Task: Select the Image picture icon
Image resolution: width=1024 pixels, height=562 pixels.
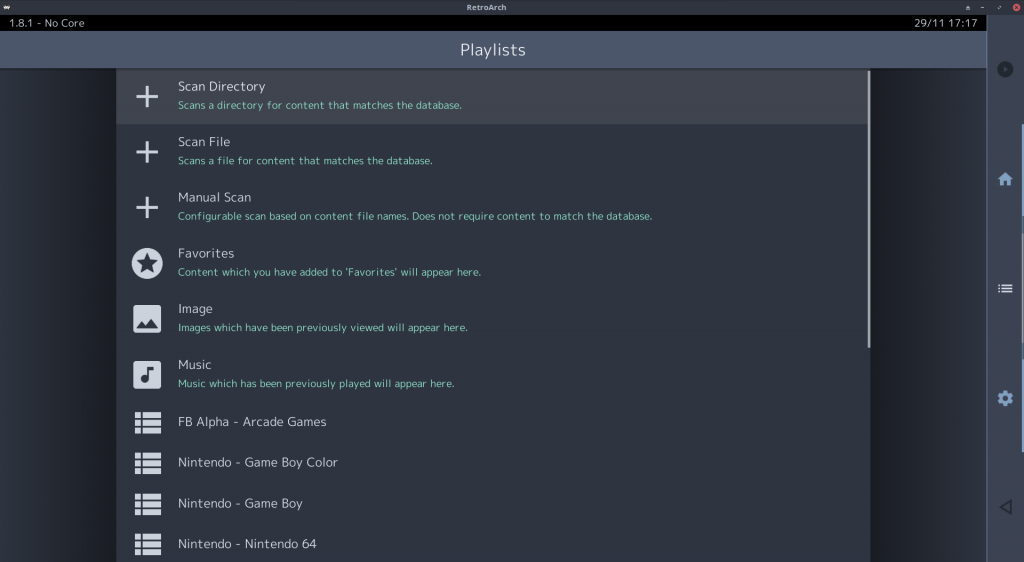Action: [x=147, y=319]
